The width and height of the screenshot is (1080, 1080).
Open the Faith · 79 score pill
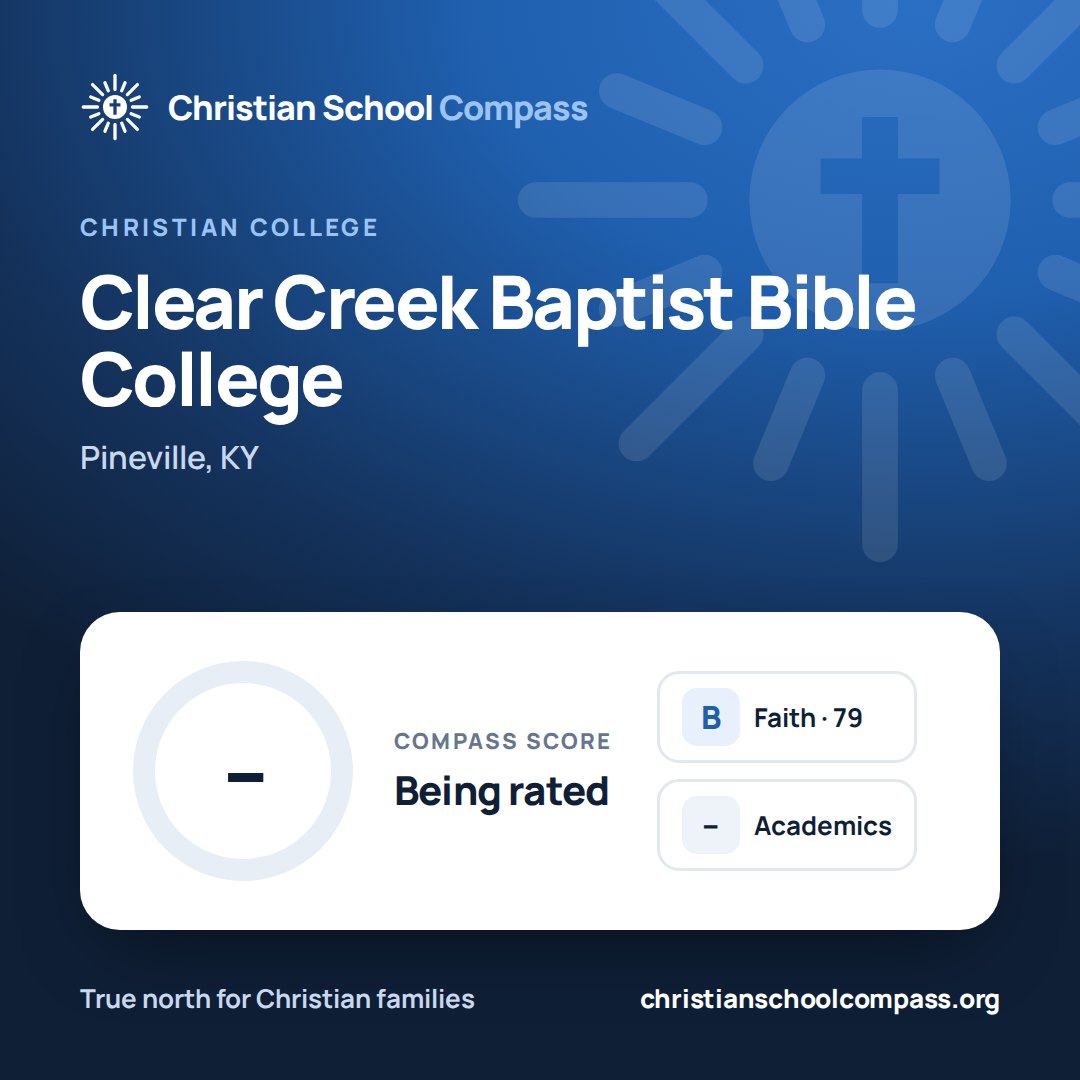787,717
